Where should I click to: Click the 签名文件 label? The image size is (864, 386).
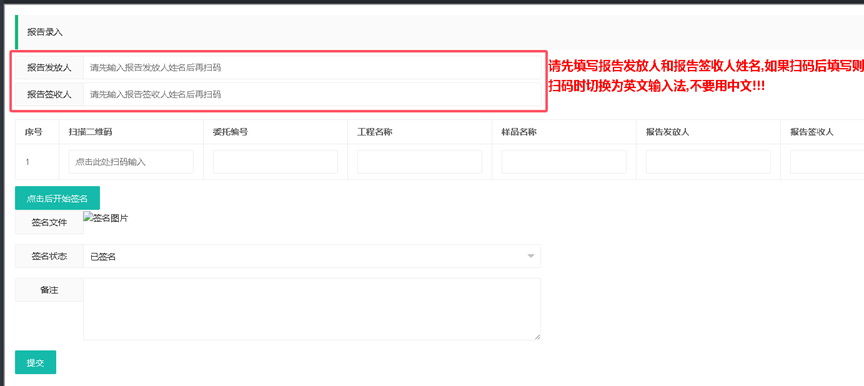[x=49, y=222]
